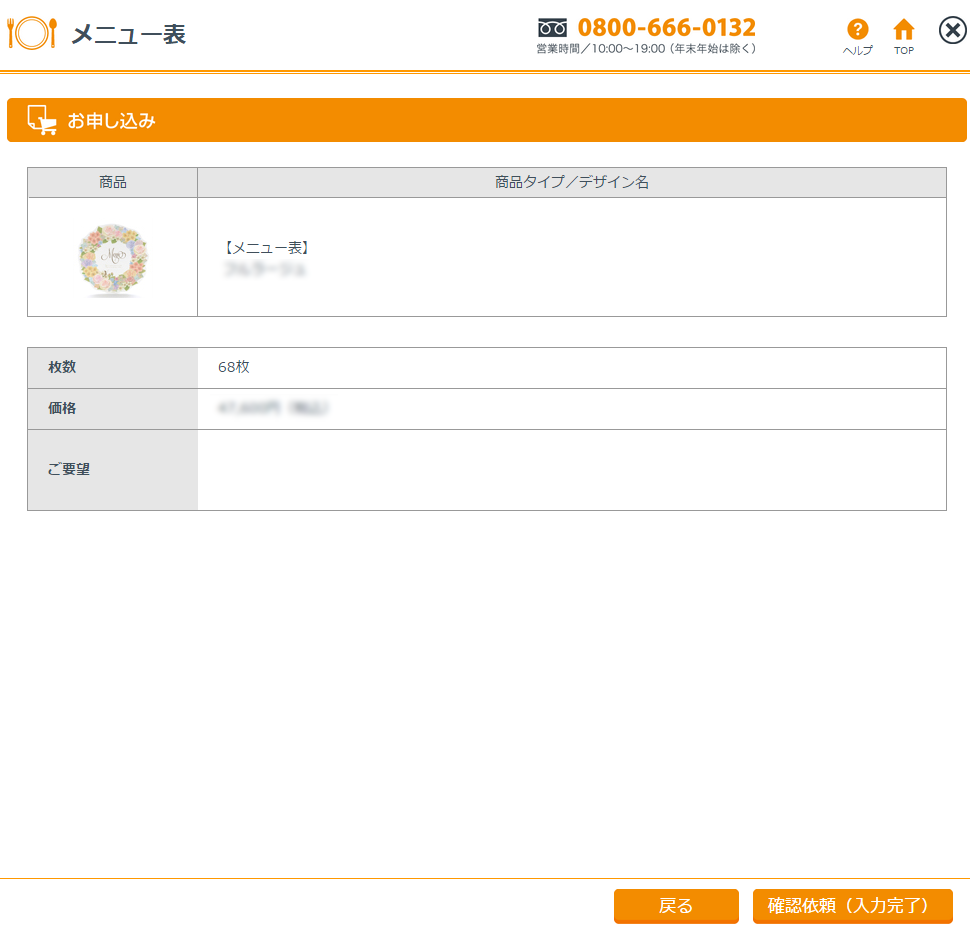Open the floral wreath product thumbnail
This screenshot has height=939, width=970.
pyautogui.click(x=113, y=259)
